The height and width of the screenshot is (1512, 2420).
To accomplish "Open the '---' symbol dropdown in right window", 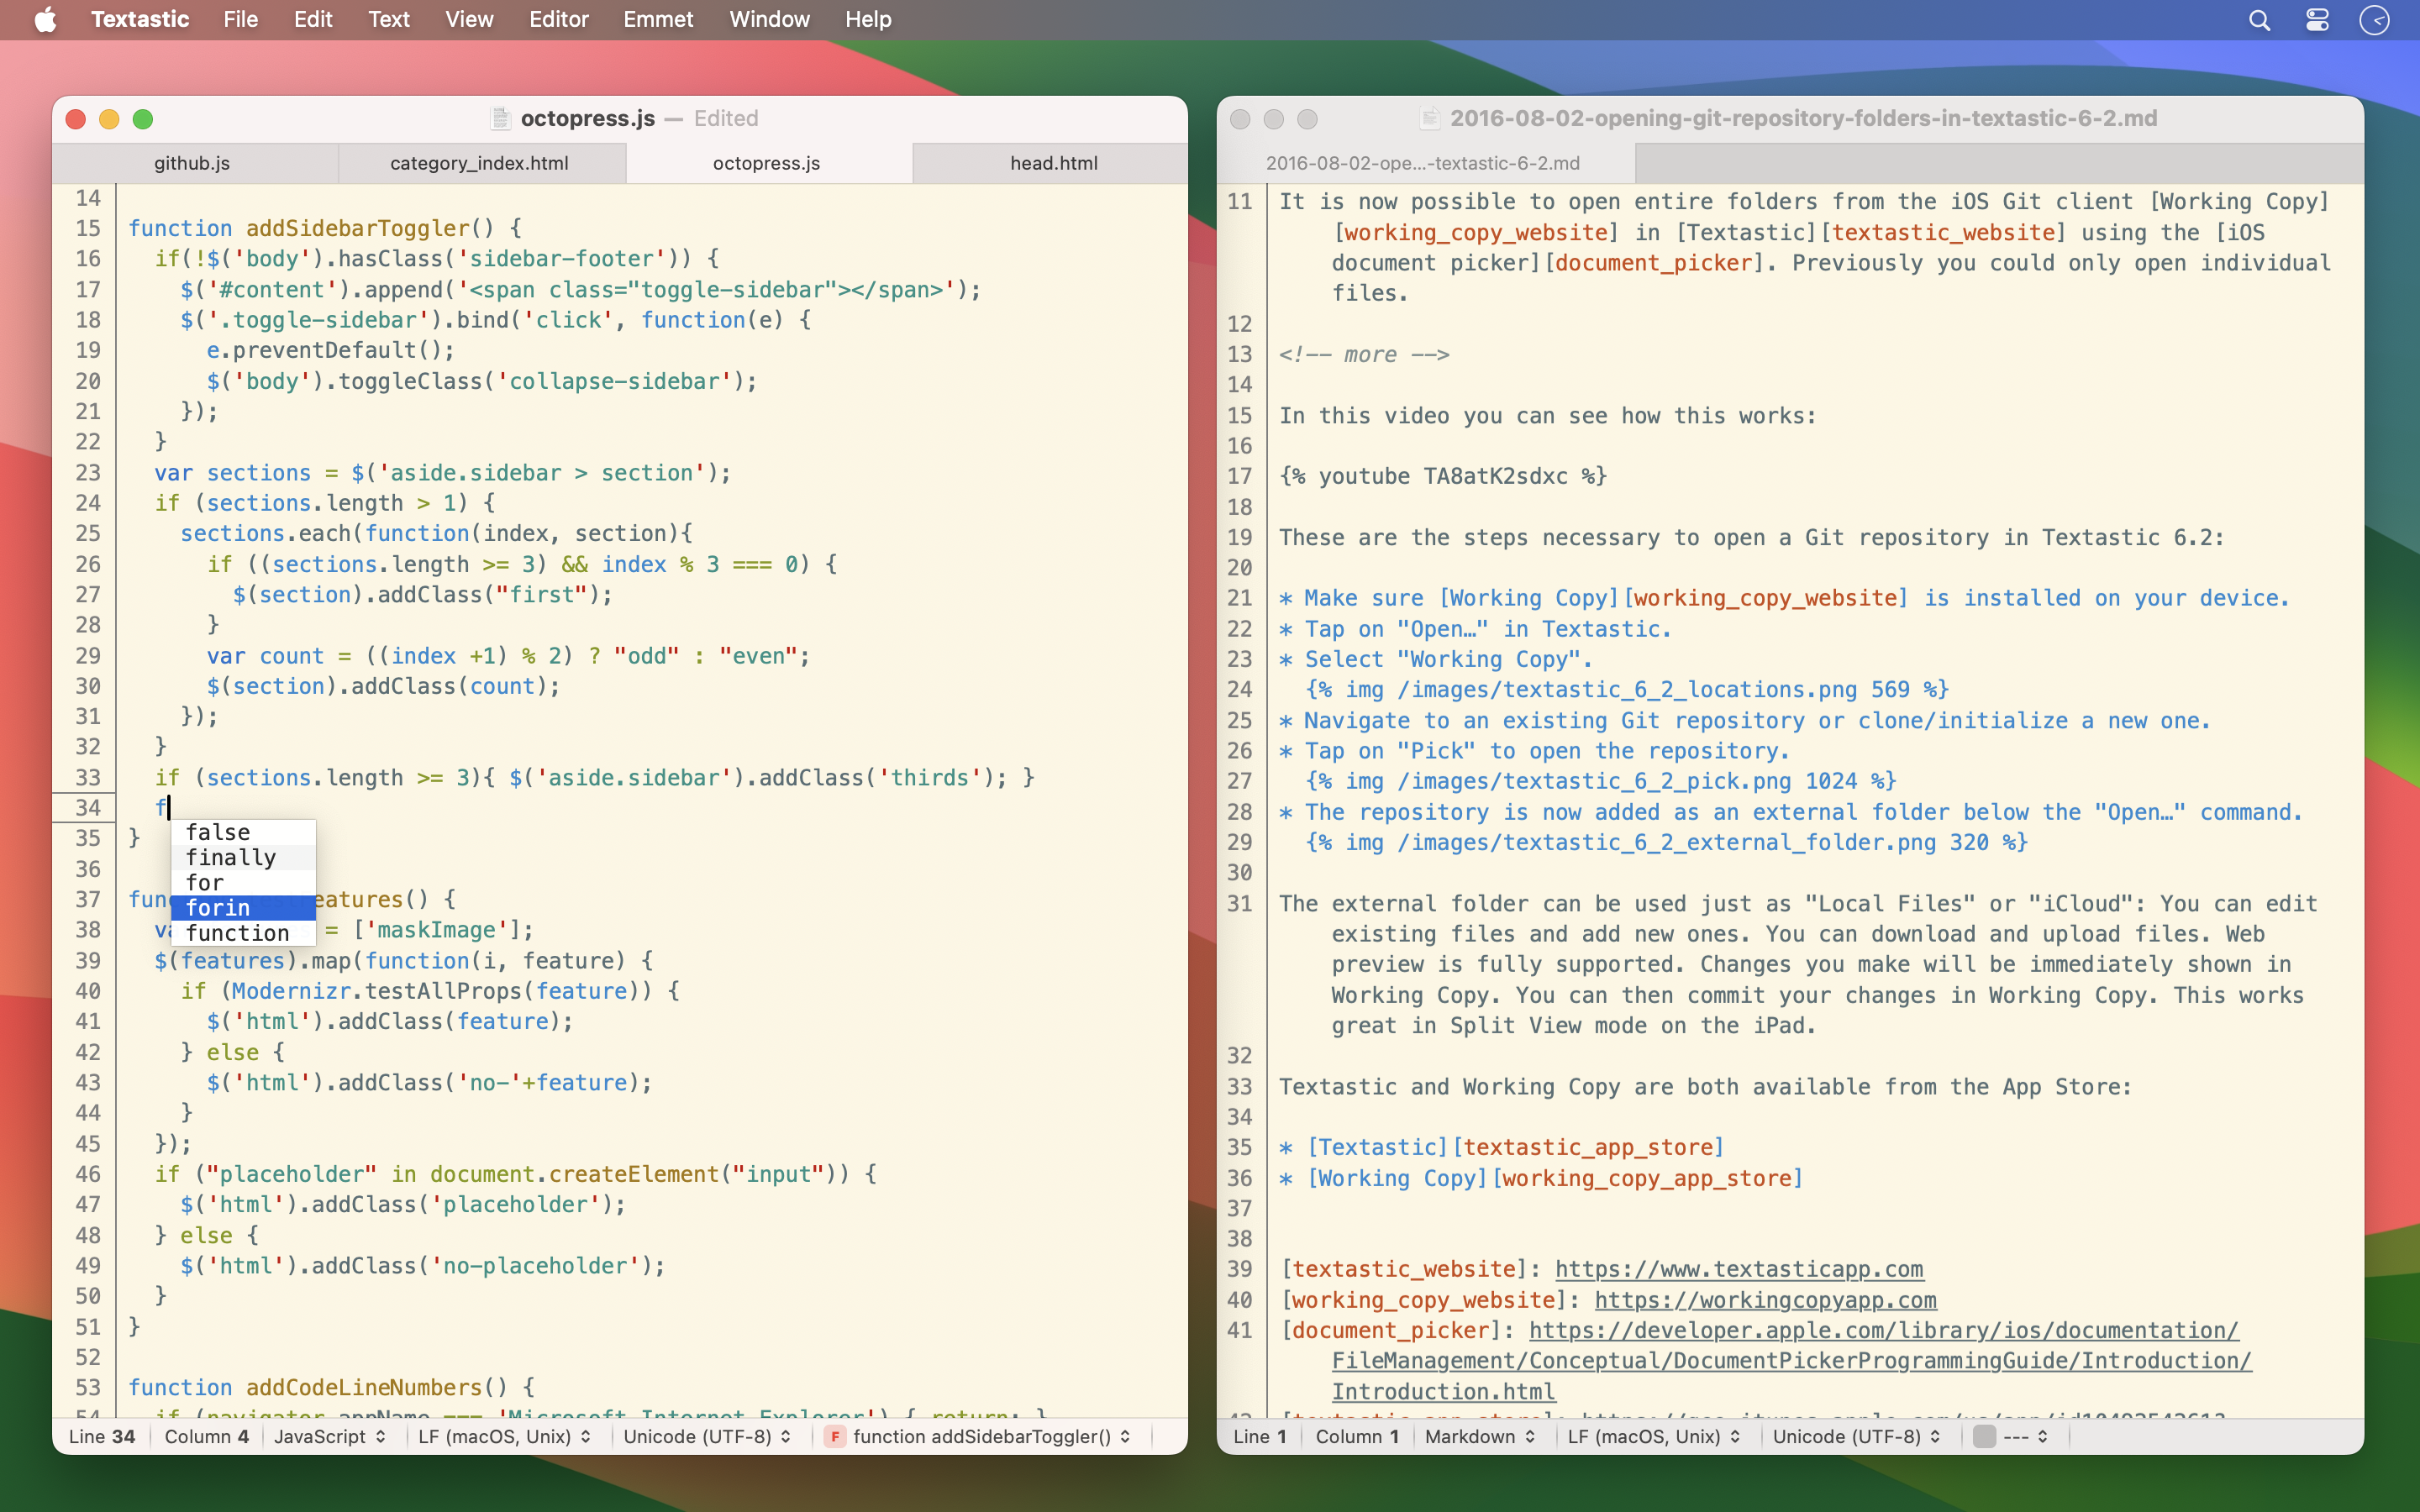I will [2012, 1436].
